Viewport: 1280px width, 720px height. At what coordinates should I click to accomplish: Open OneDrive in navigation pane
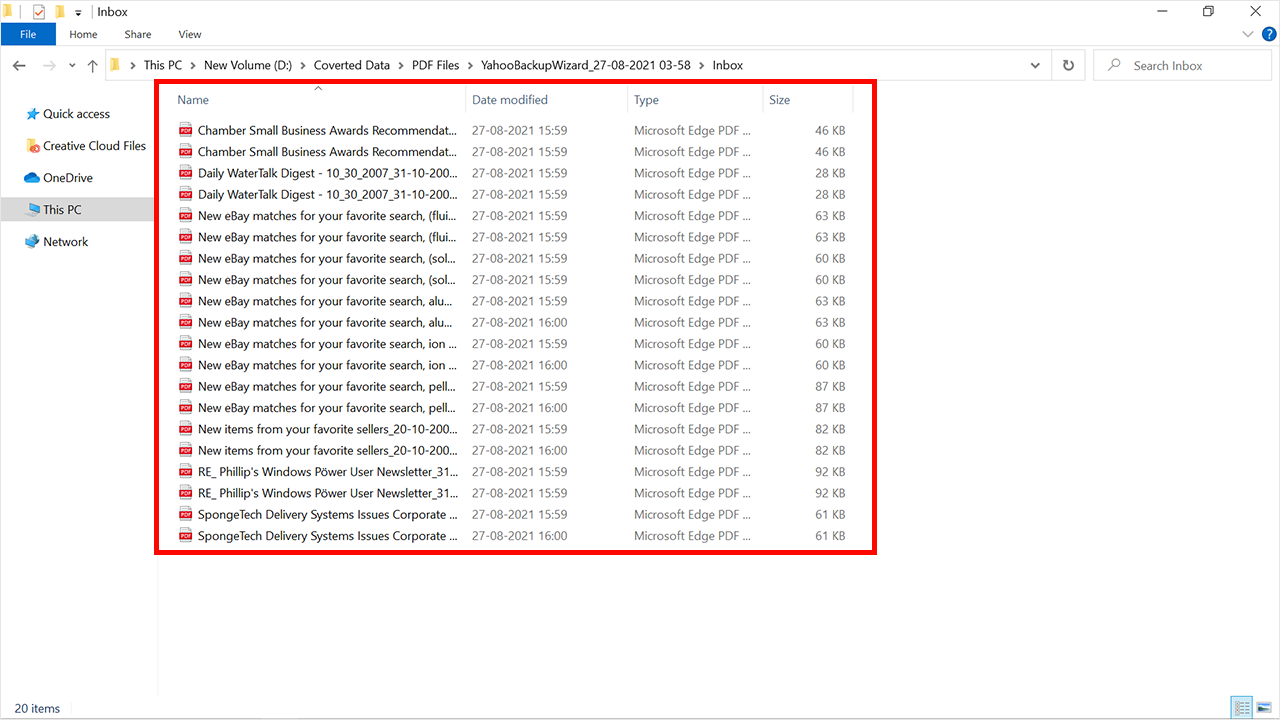pos(67,178)
